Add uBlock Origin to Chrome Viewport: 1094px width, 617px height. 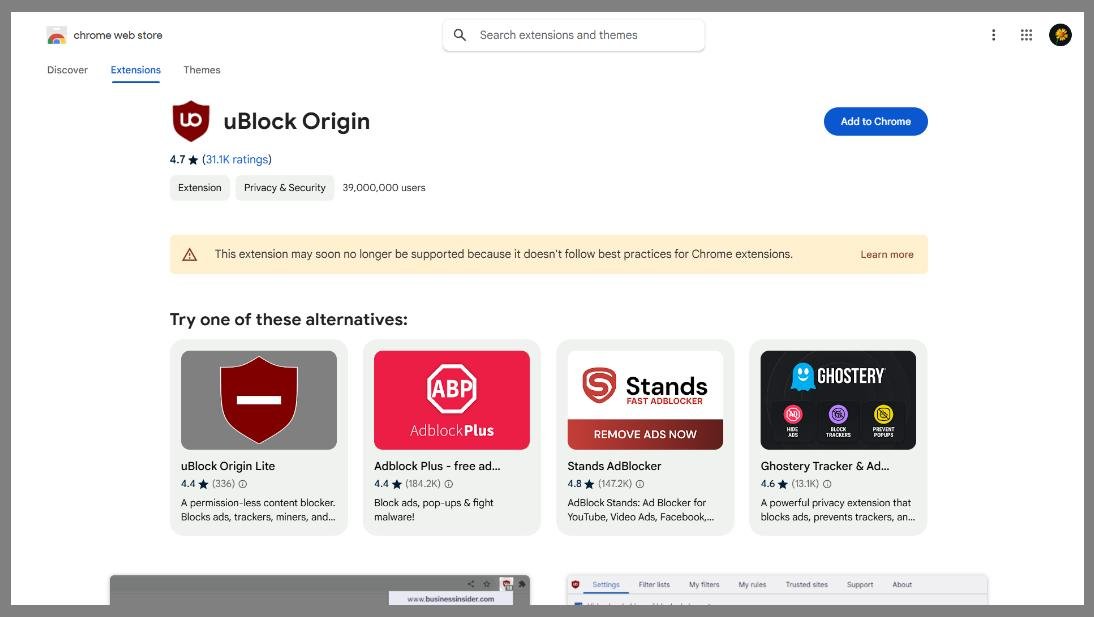(876, 121)
